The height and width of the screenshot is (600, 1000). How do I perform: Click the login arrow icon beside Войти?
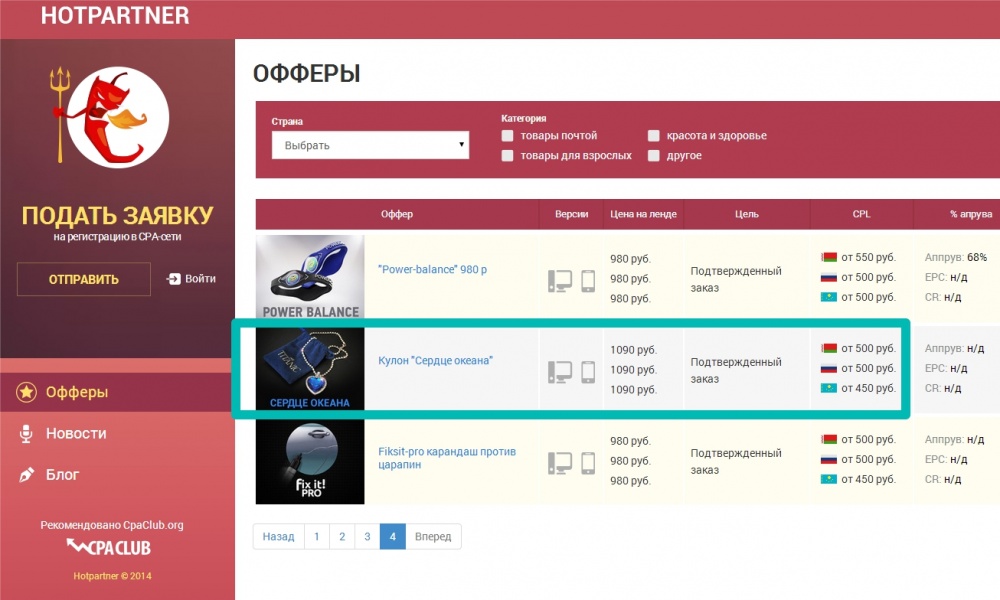click(173, 279)
